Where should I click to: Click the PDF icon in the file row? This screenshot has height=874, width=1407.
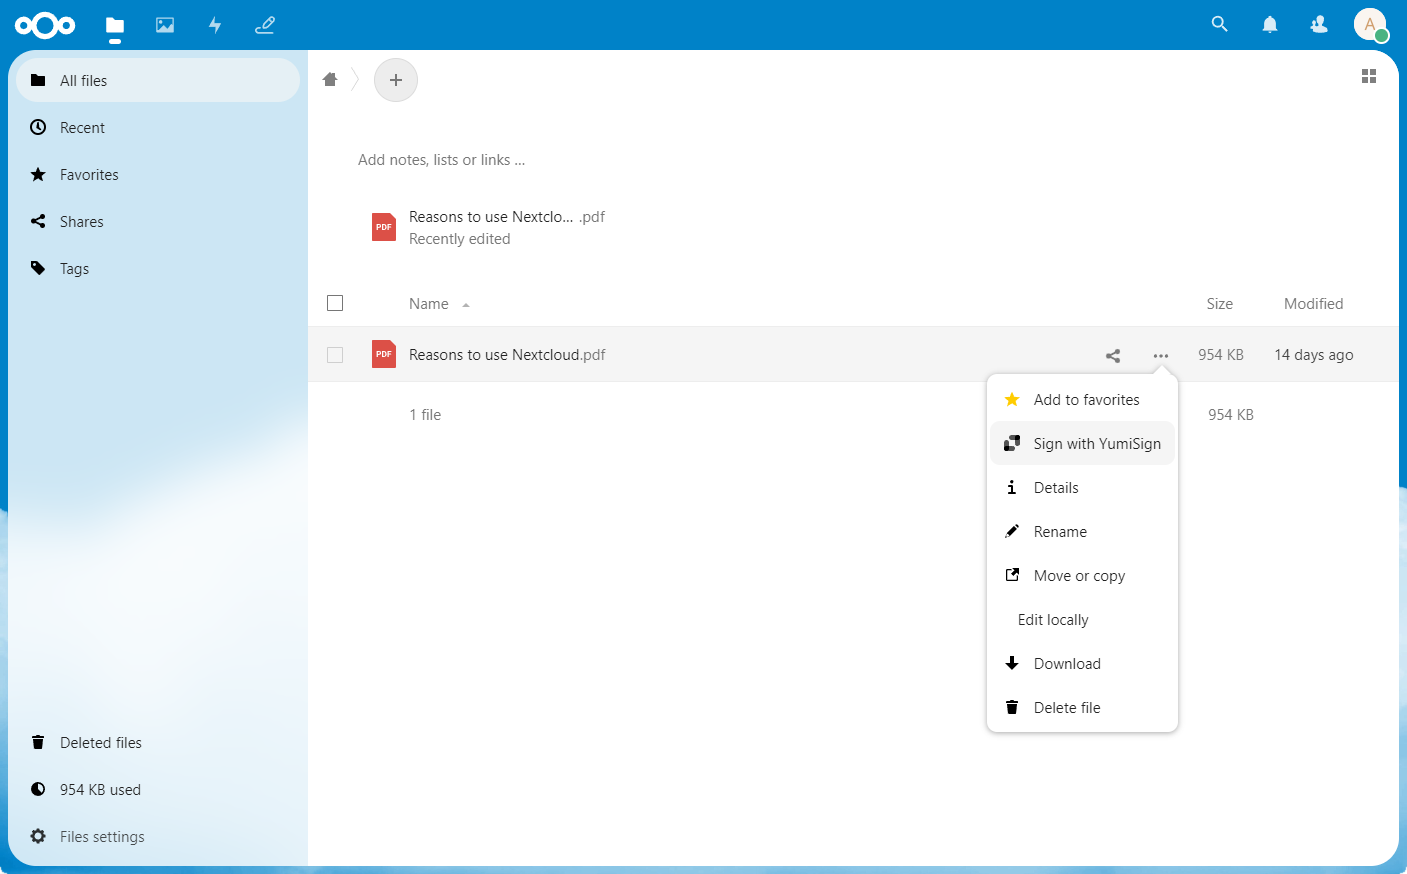pos(384,354)
